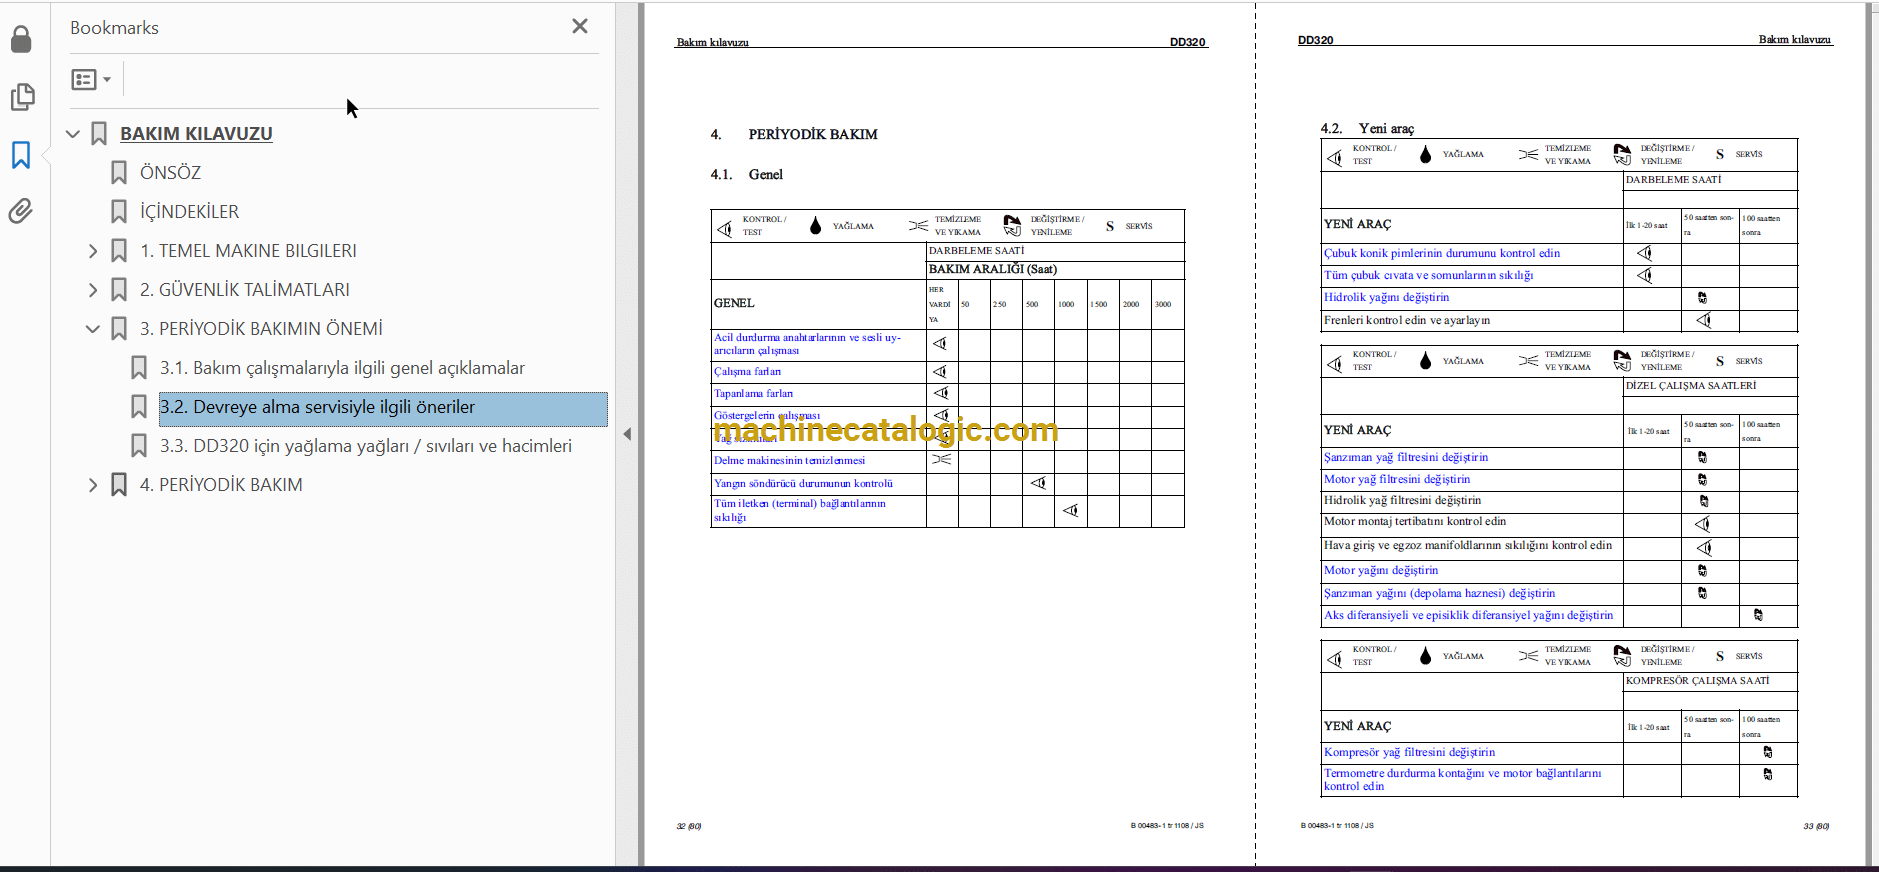Toggle the Bookmarks panel icon
The height and width of the screenshot is (872, 1879).
tap(21, 155)
